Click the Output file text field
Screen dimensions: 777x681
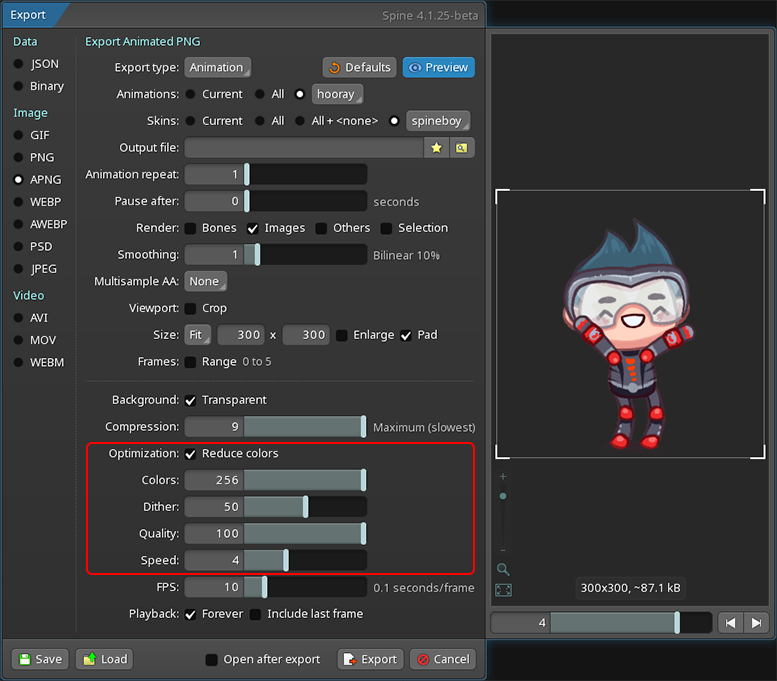pyautogui.click(x=304, y=148)
